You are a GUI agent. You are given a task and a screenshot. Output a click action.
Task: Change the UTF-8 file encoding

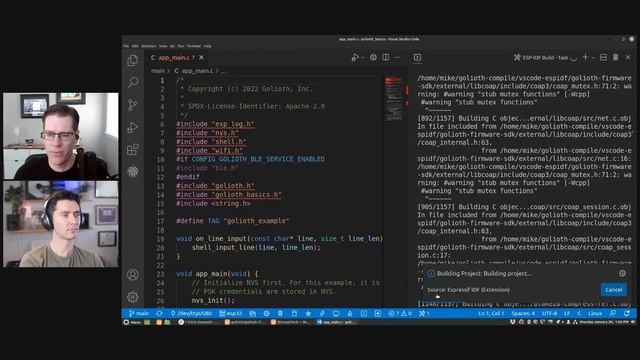(x=549, y=313)
